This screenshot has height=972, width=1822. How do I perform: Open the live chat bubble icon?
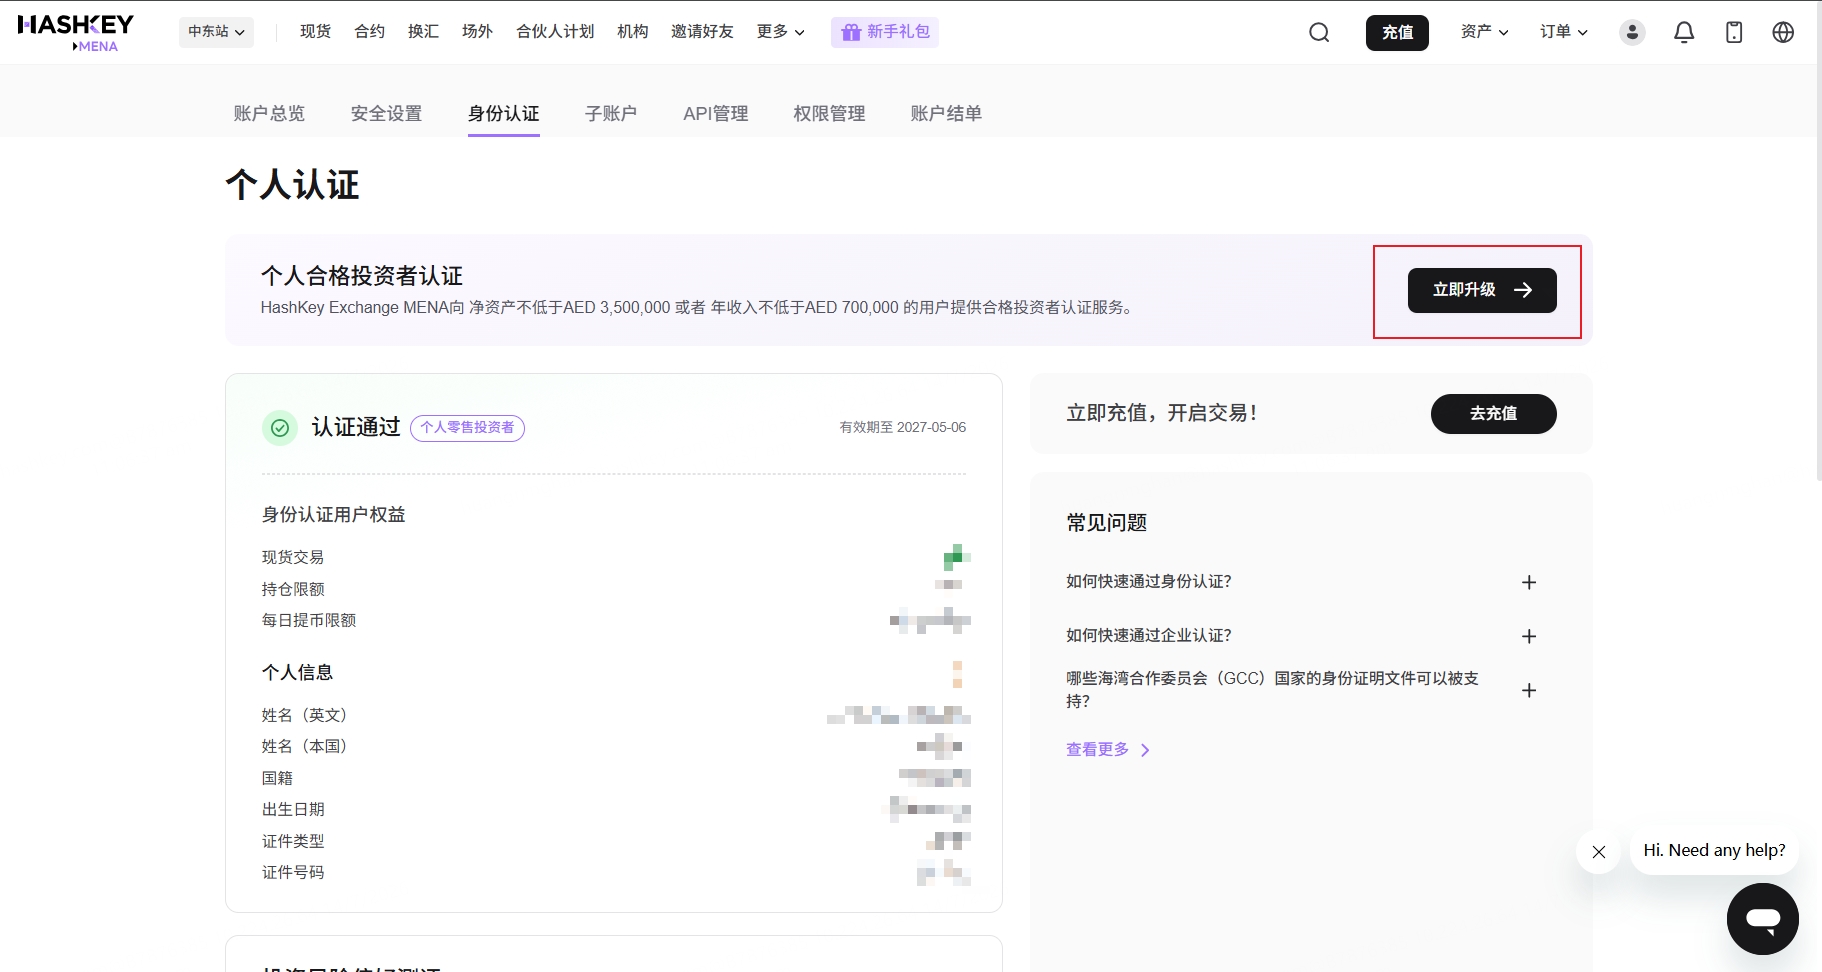[x=1763, y=919]
